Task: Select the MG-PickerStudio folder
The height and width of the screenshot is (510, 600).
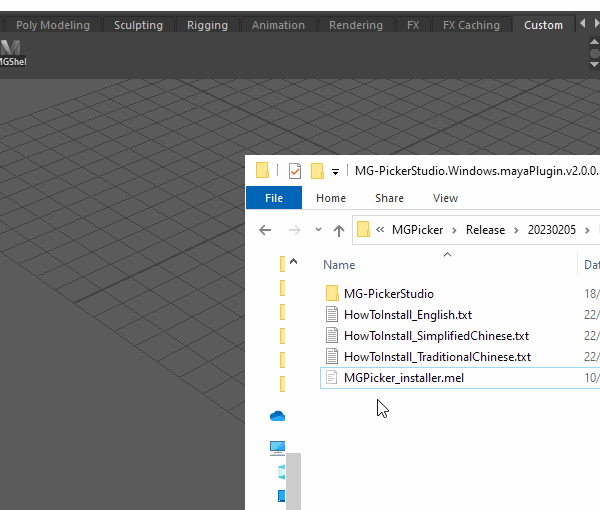Action: tap(388, 294)
